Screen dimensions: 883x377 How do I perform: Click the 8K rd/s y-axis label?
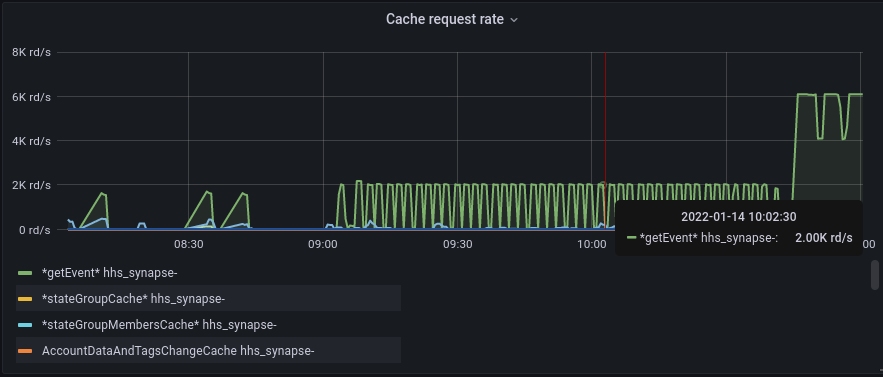31,52
